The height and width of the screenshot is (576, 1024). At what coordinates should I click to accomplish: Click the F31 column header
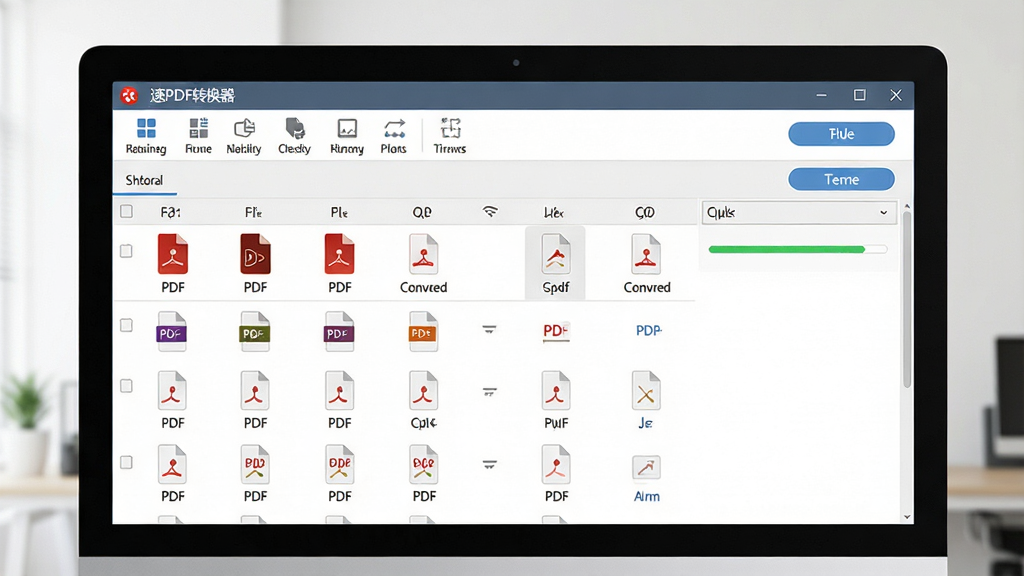click(170, 212)
